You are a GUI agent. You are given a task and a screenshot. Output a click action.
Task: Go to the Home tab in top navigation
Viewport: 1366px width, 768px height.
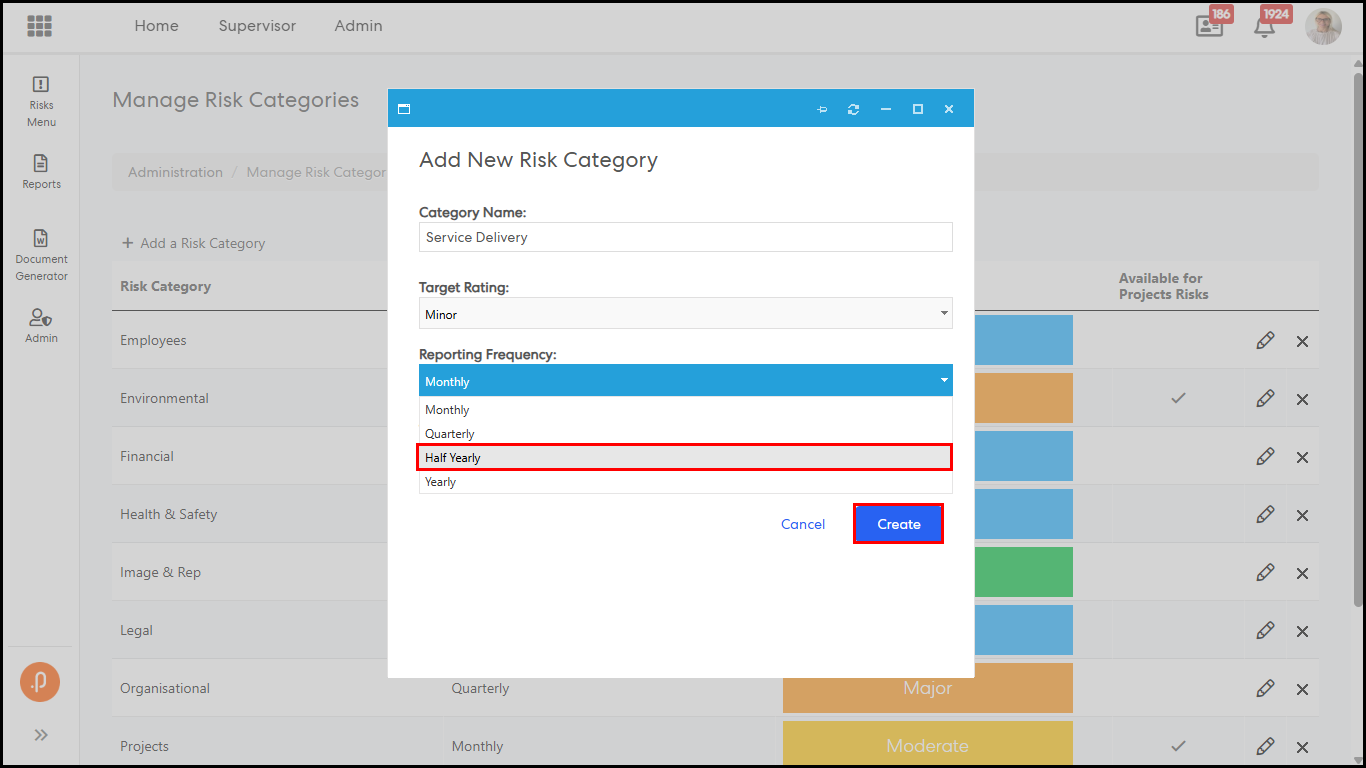(156, 26)
